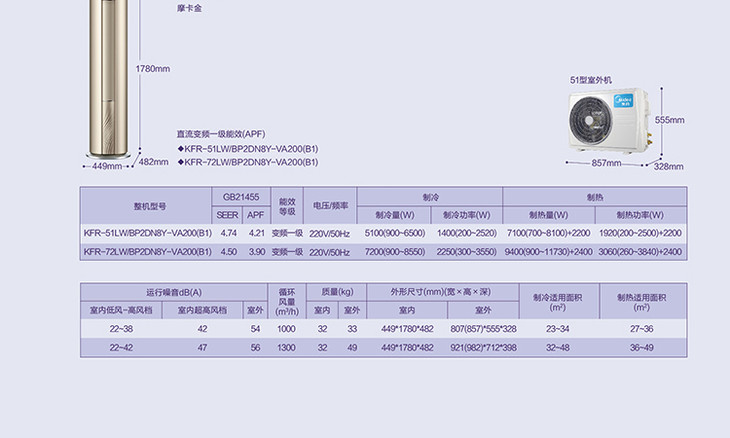Click the 制冷适用面积 column header

[x=558, y=301]
